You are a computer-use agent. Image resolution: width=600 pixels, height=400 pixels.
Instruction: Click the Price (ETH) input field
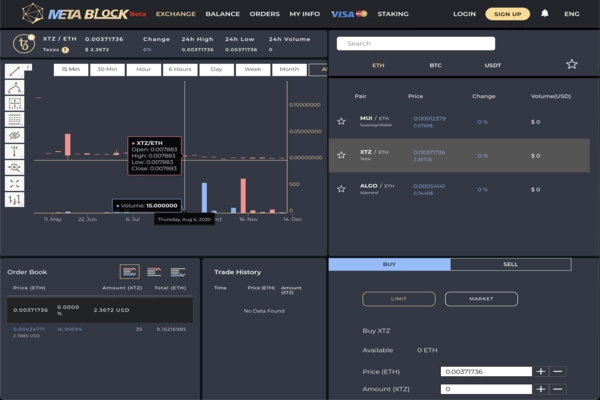coord(486,372)
